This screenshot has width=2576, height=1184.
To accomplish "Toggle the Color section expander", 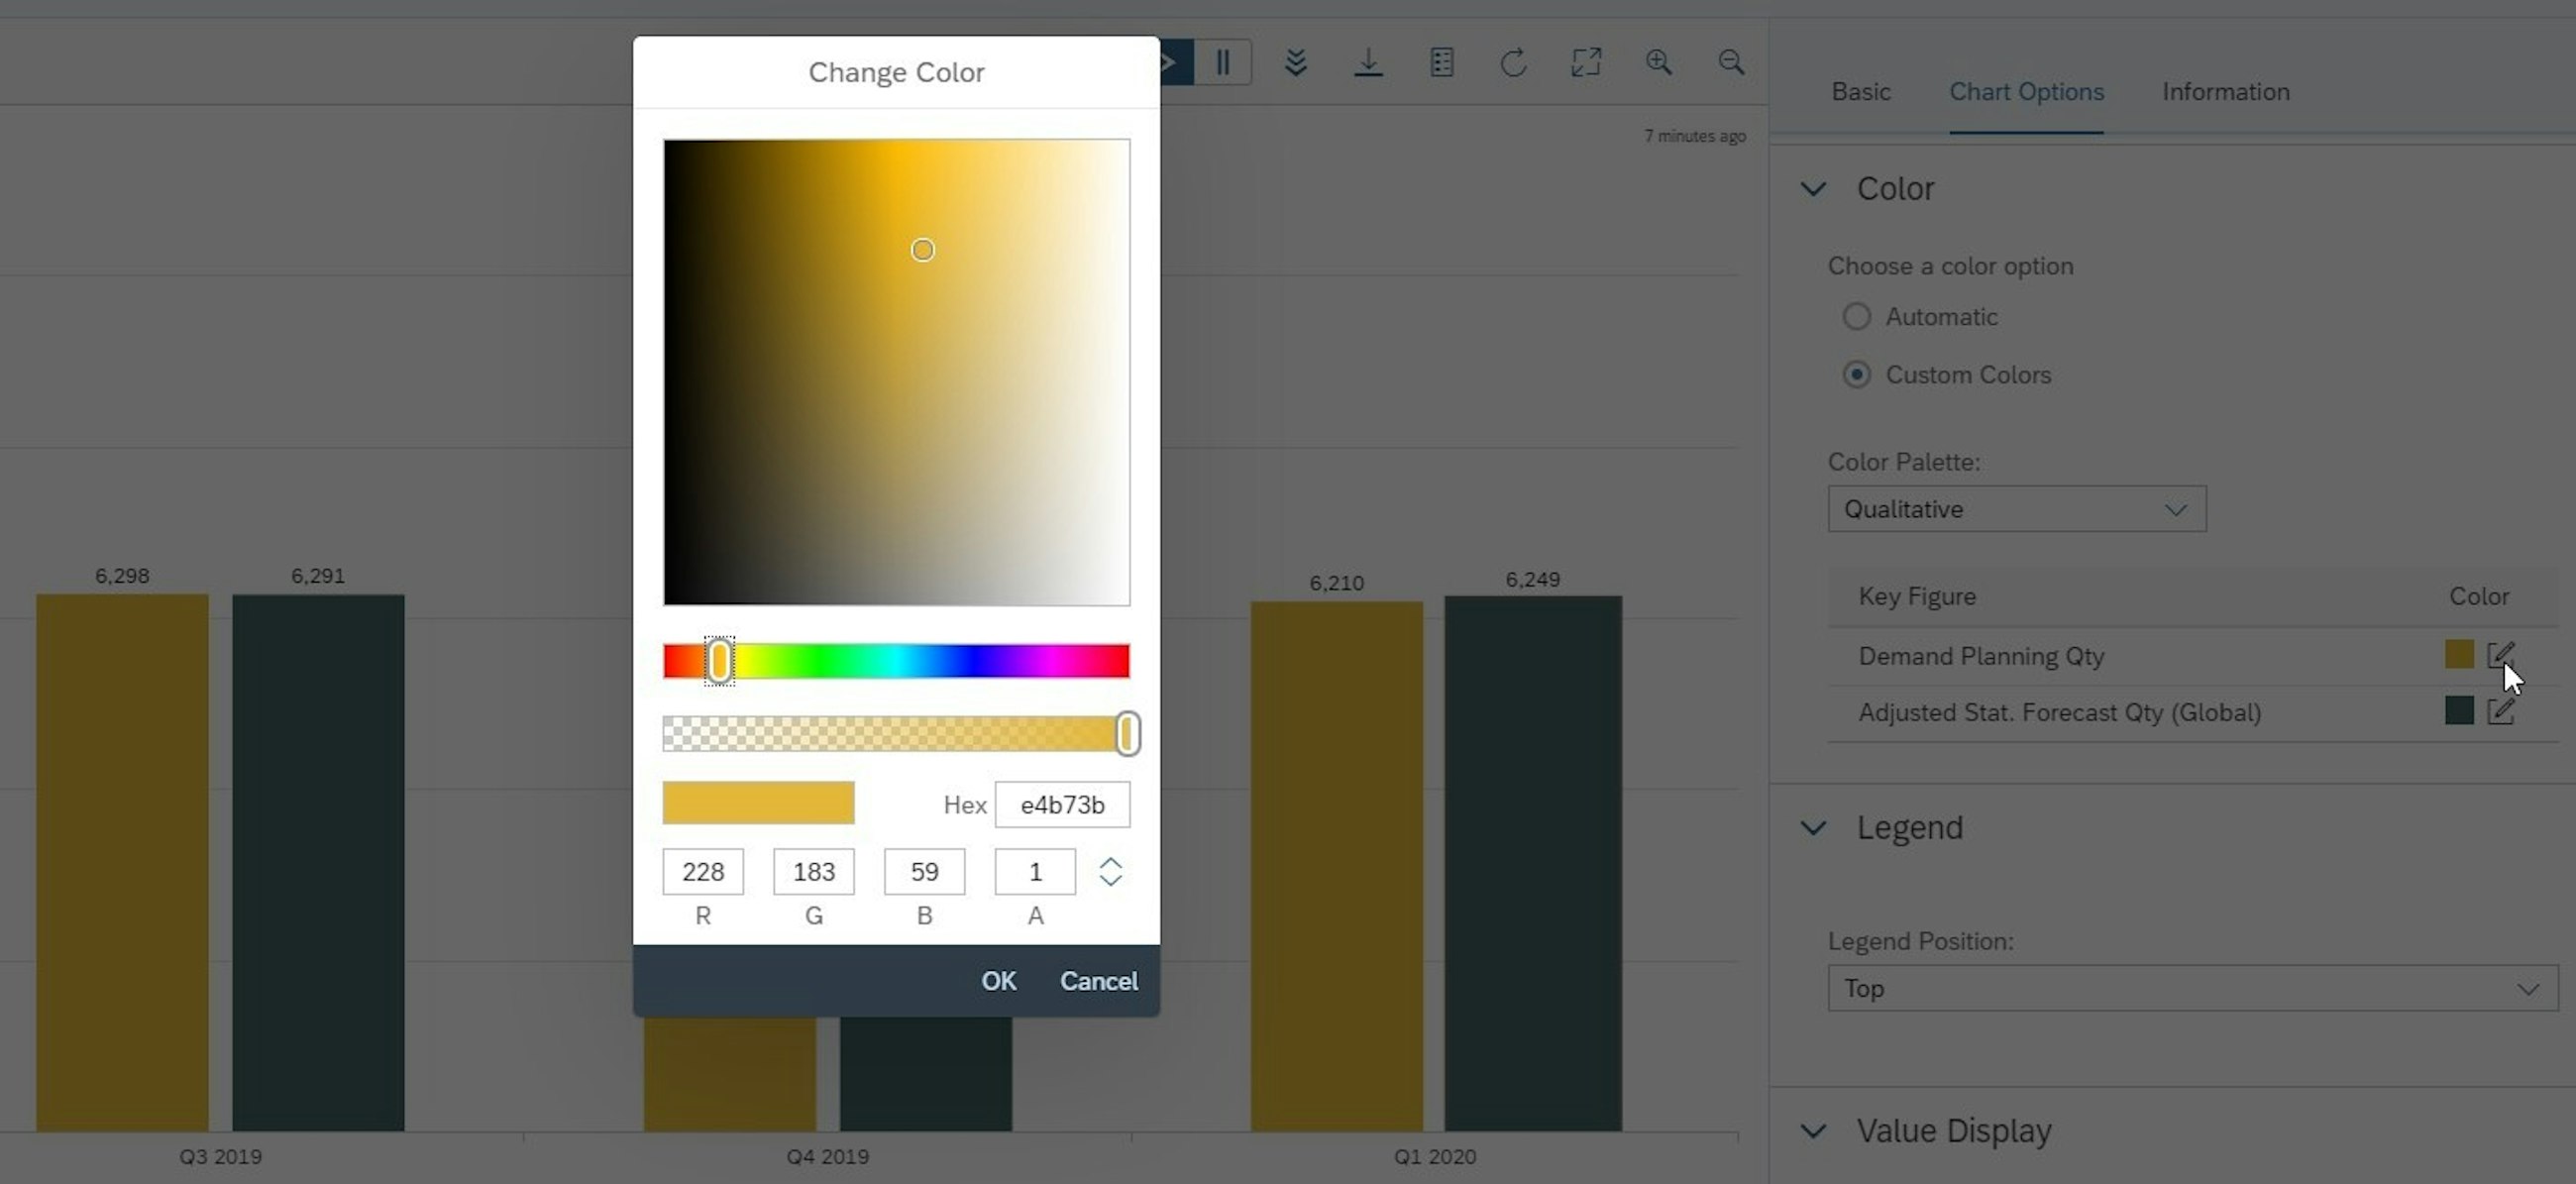I will (1810, 187).
